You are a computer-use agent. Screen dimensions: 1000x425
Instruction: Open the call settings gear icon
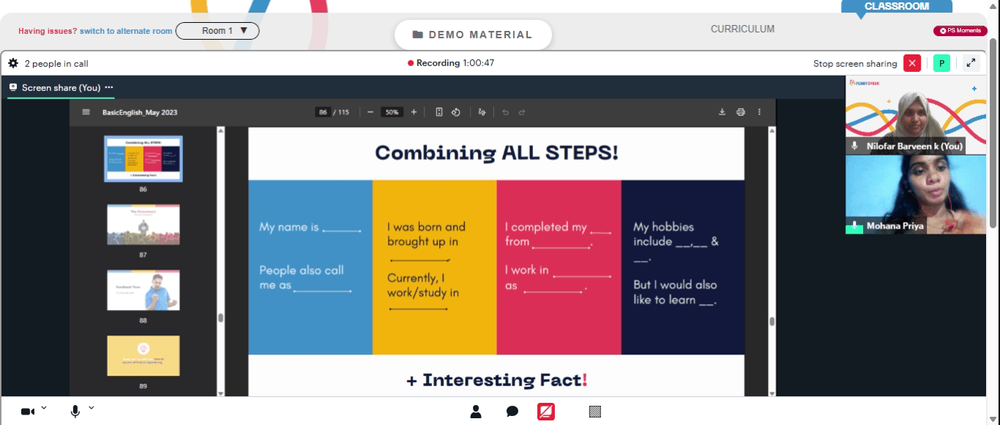pos(13,63)
